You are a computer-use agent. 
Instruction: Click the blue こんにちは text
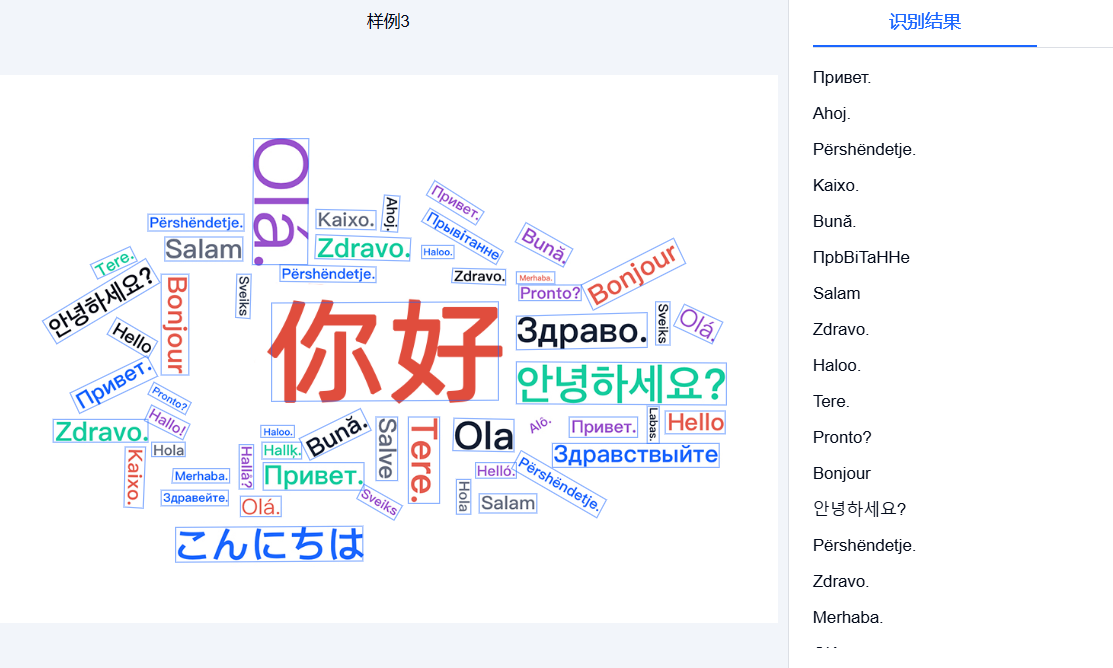tap(269, 544)
